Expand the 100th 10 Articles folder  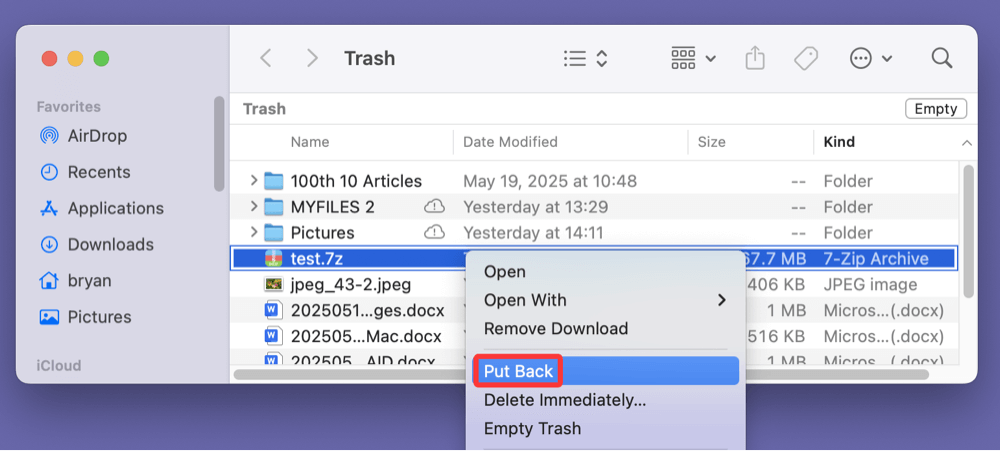pos(254,181)
